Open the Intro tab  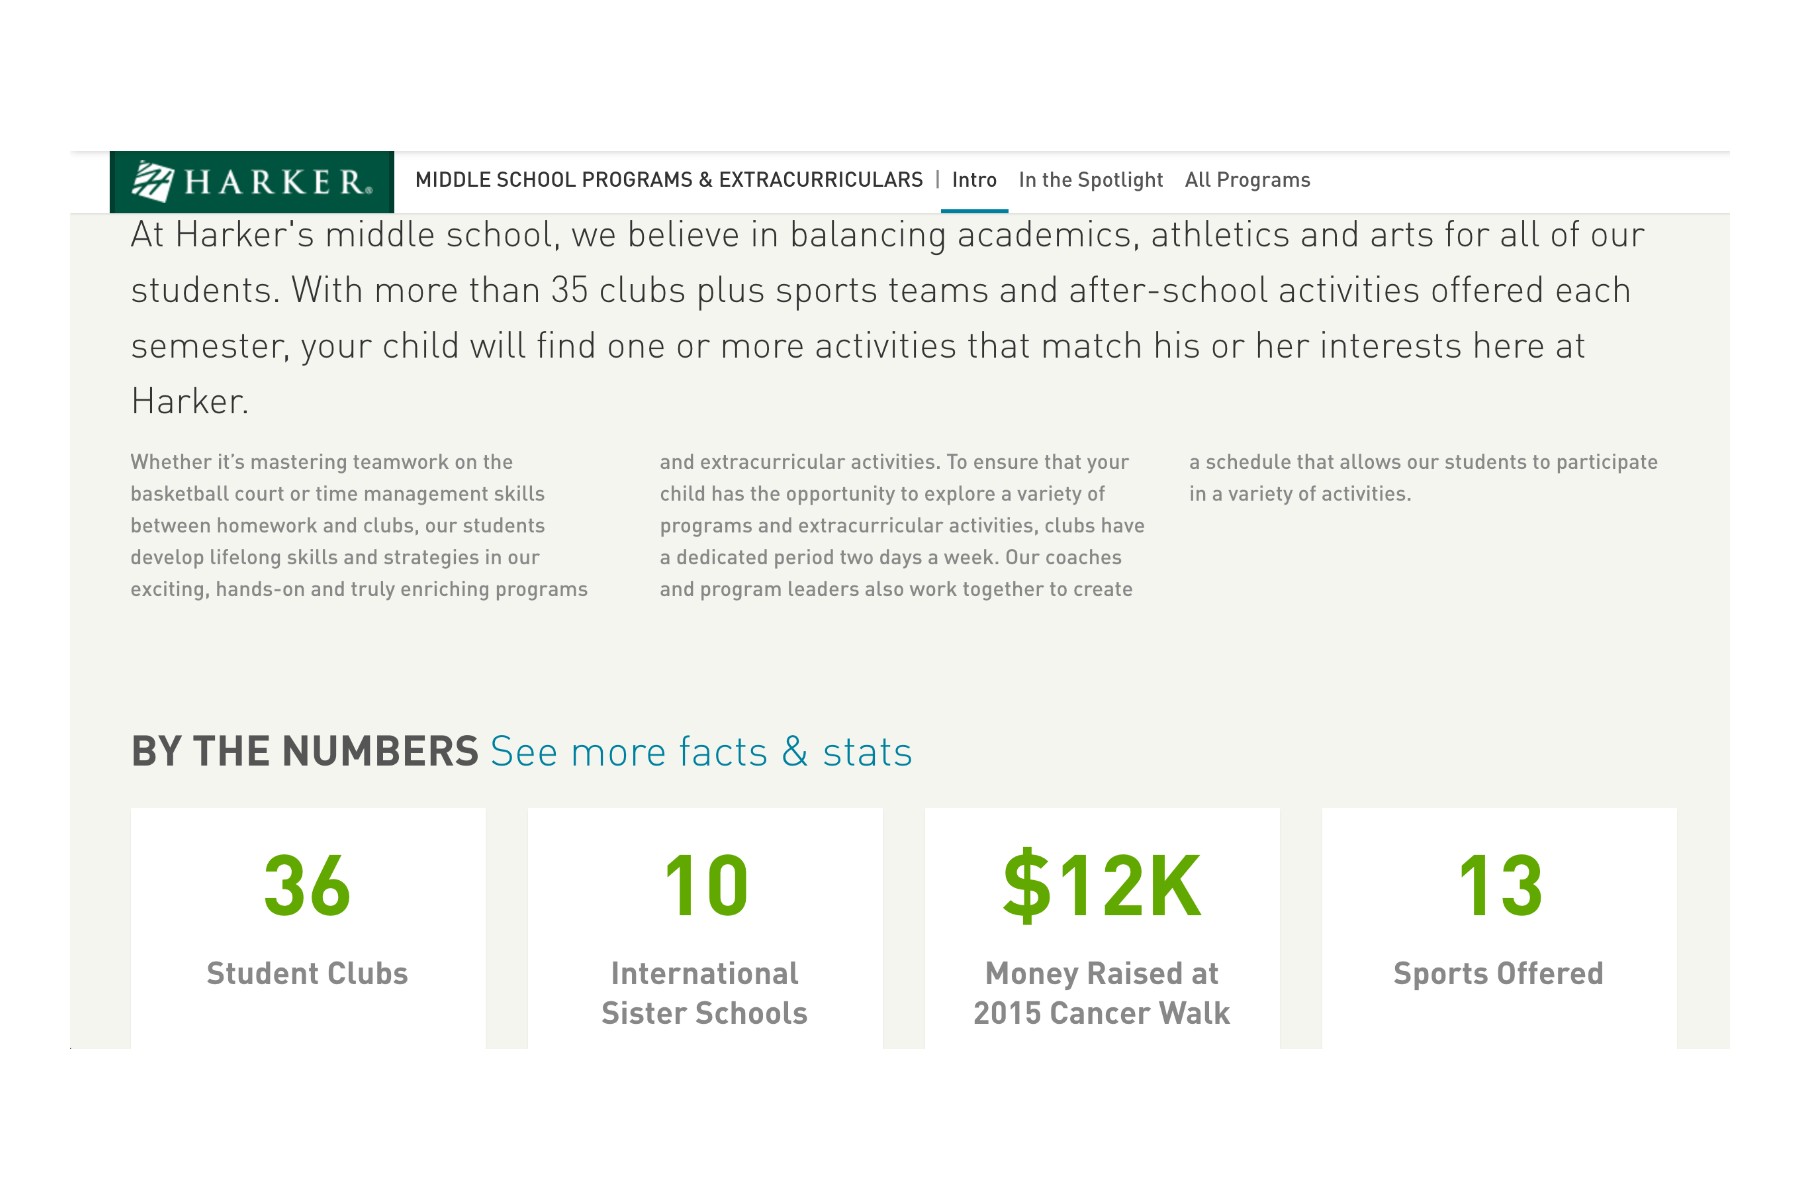click(x=974, y=181)
